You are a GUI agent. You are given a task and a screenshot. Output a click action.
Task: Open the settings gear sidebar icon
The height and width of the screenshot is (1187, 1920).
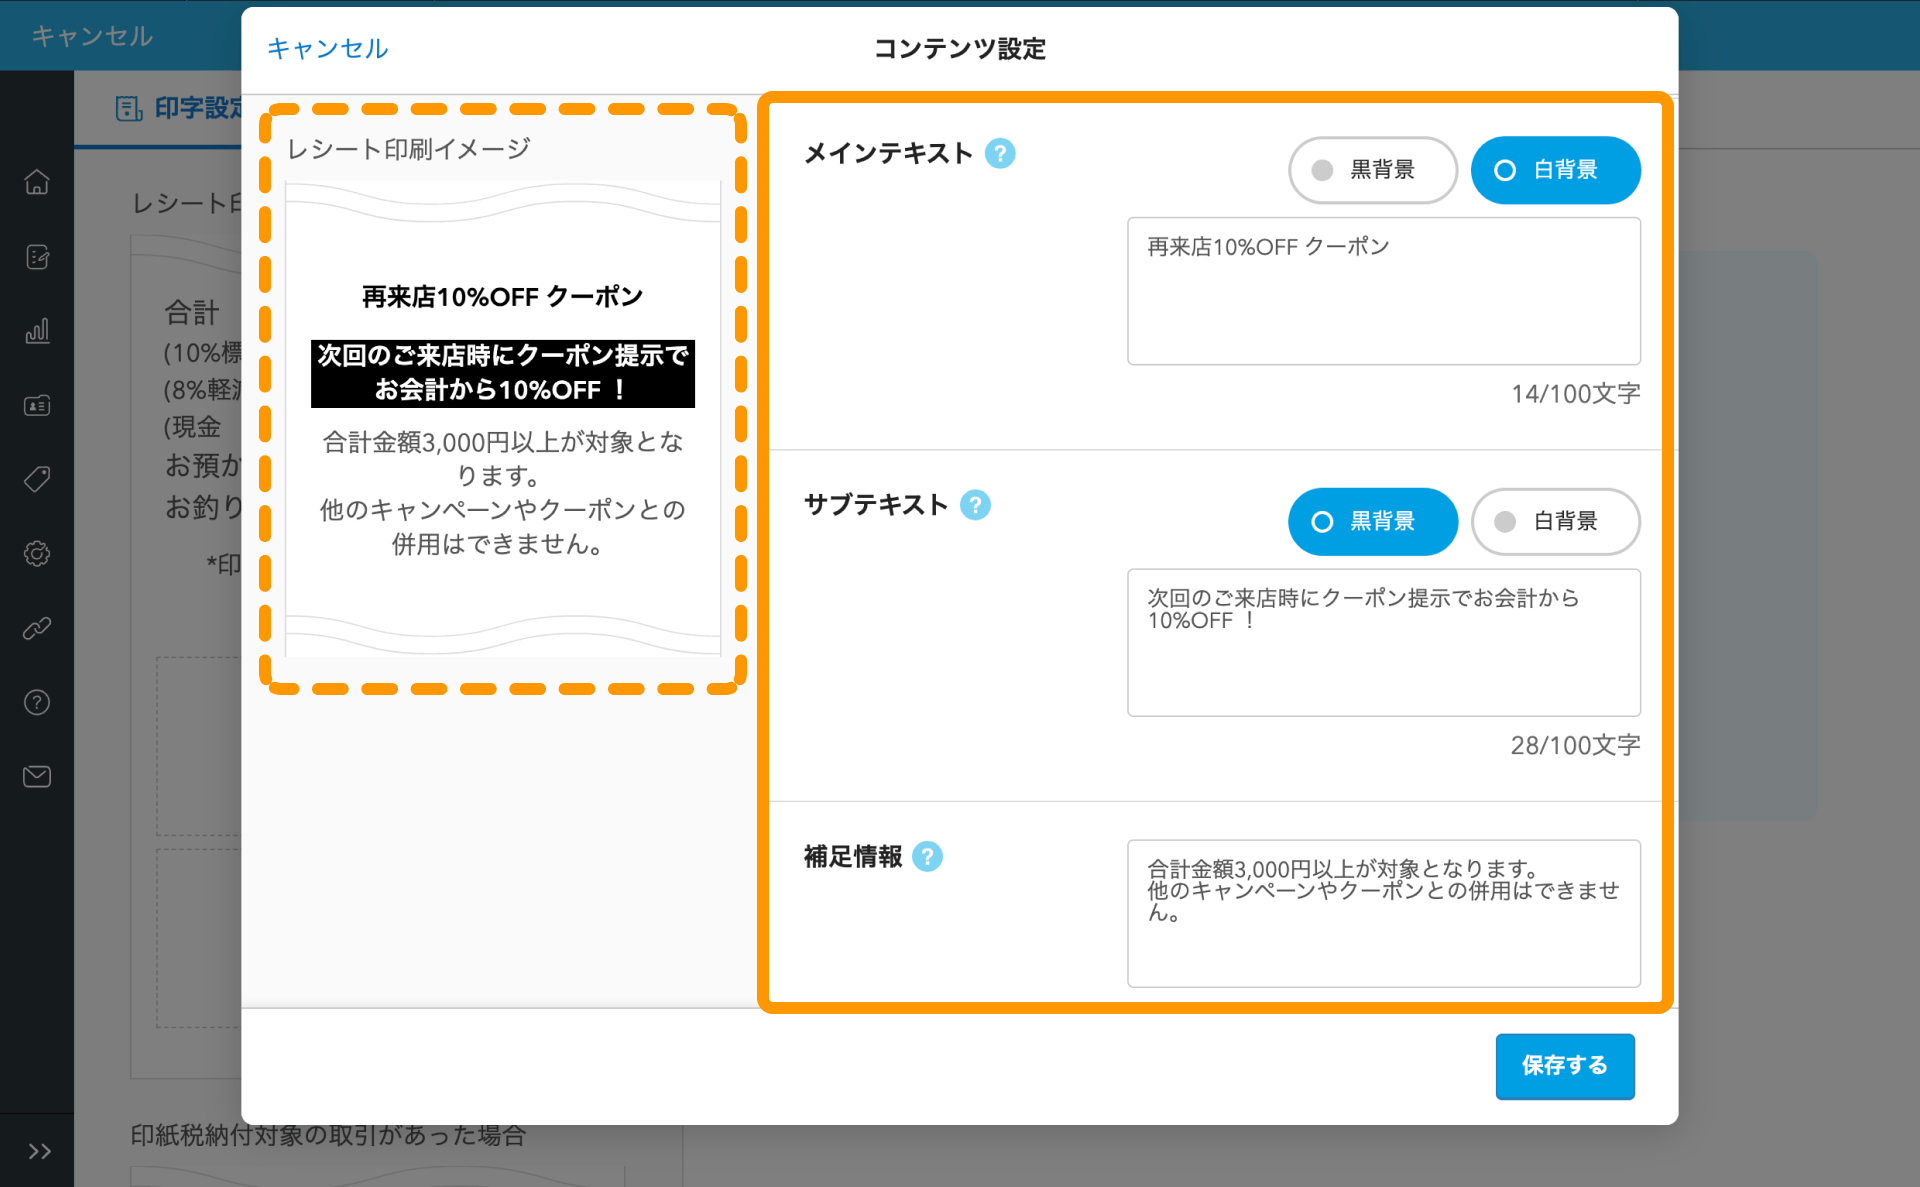(x=37, y=553)
